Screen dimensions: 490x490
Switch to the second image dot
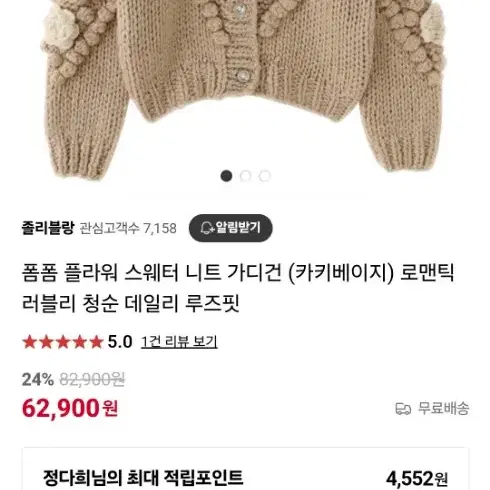pyautogui.click(x=245, y=176)
